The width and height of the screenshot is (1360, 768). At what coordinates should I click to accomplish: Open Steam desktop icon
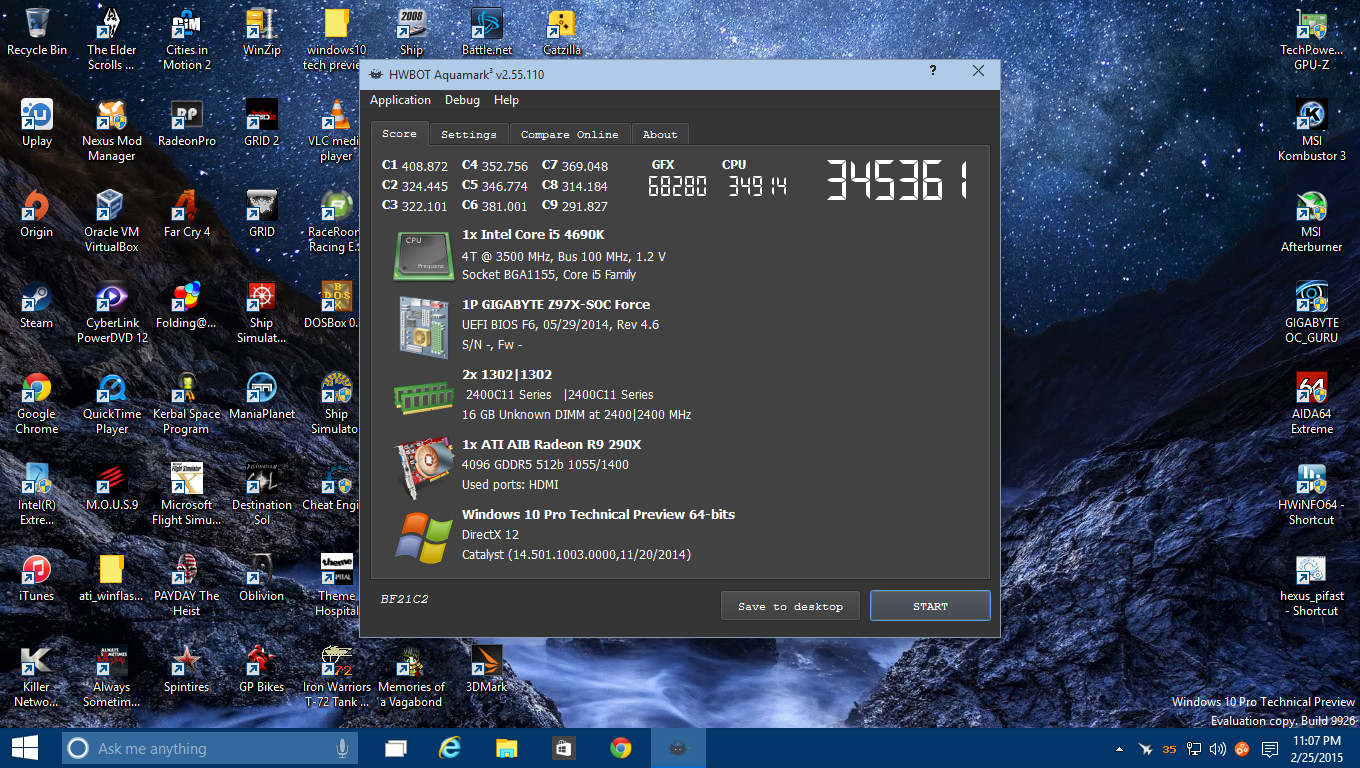(37, 305)
